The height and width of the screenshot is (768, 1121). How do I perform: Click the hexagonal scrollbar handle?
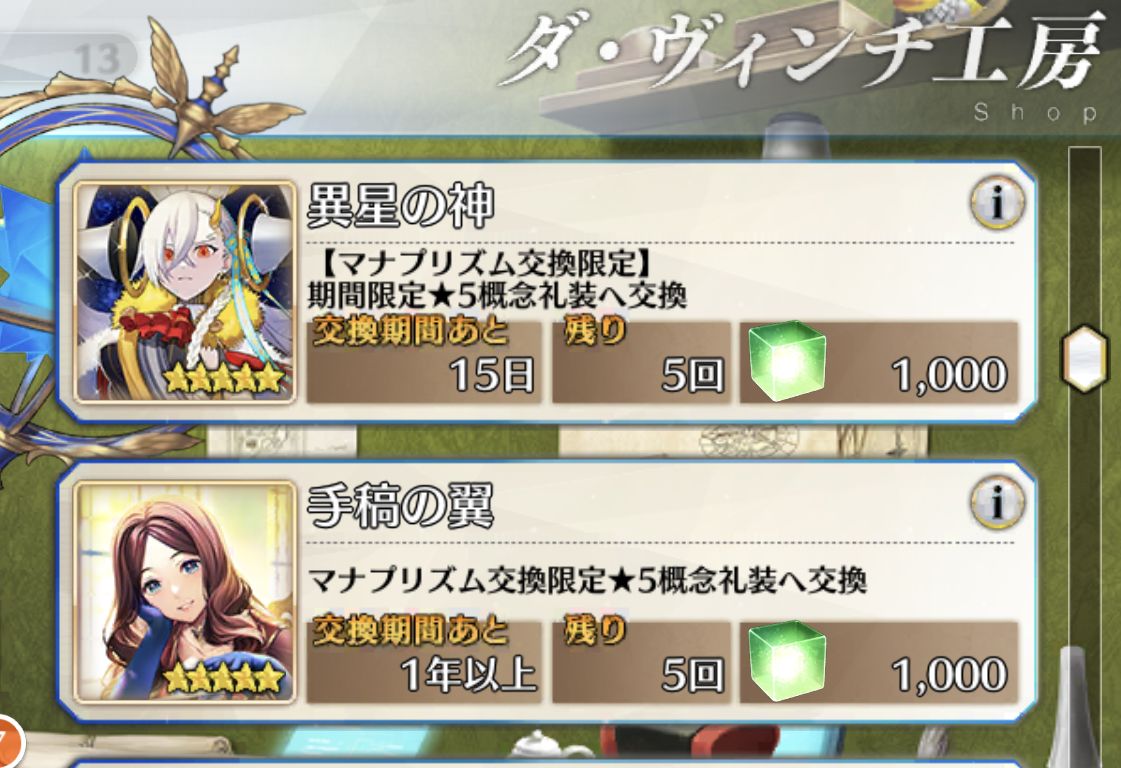tap(1085, 358)
